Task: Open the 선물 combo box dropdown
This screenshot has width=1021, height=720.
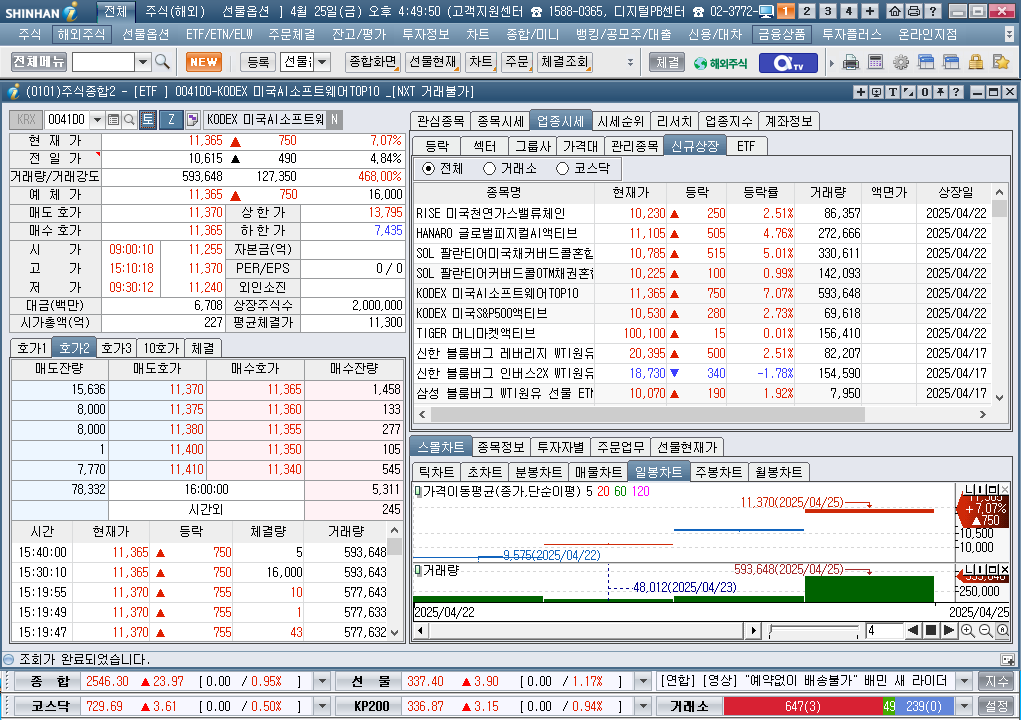Action: [x=322, y=62]
